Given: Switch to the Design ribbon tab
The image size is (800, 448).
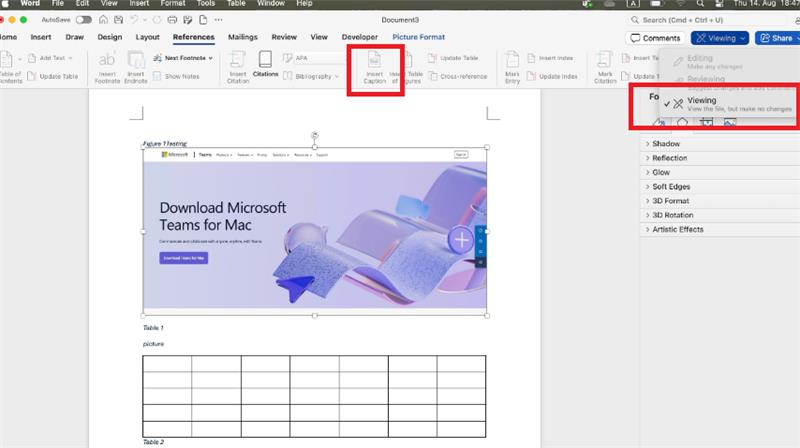Looking at the screenshot, I should (x=110, y=37).
